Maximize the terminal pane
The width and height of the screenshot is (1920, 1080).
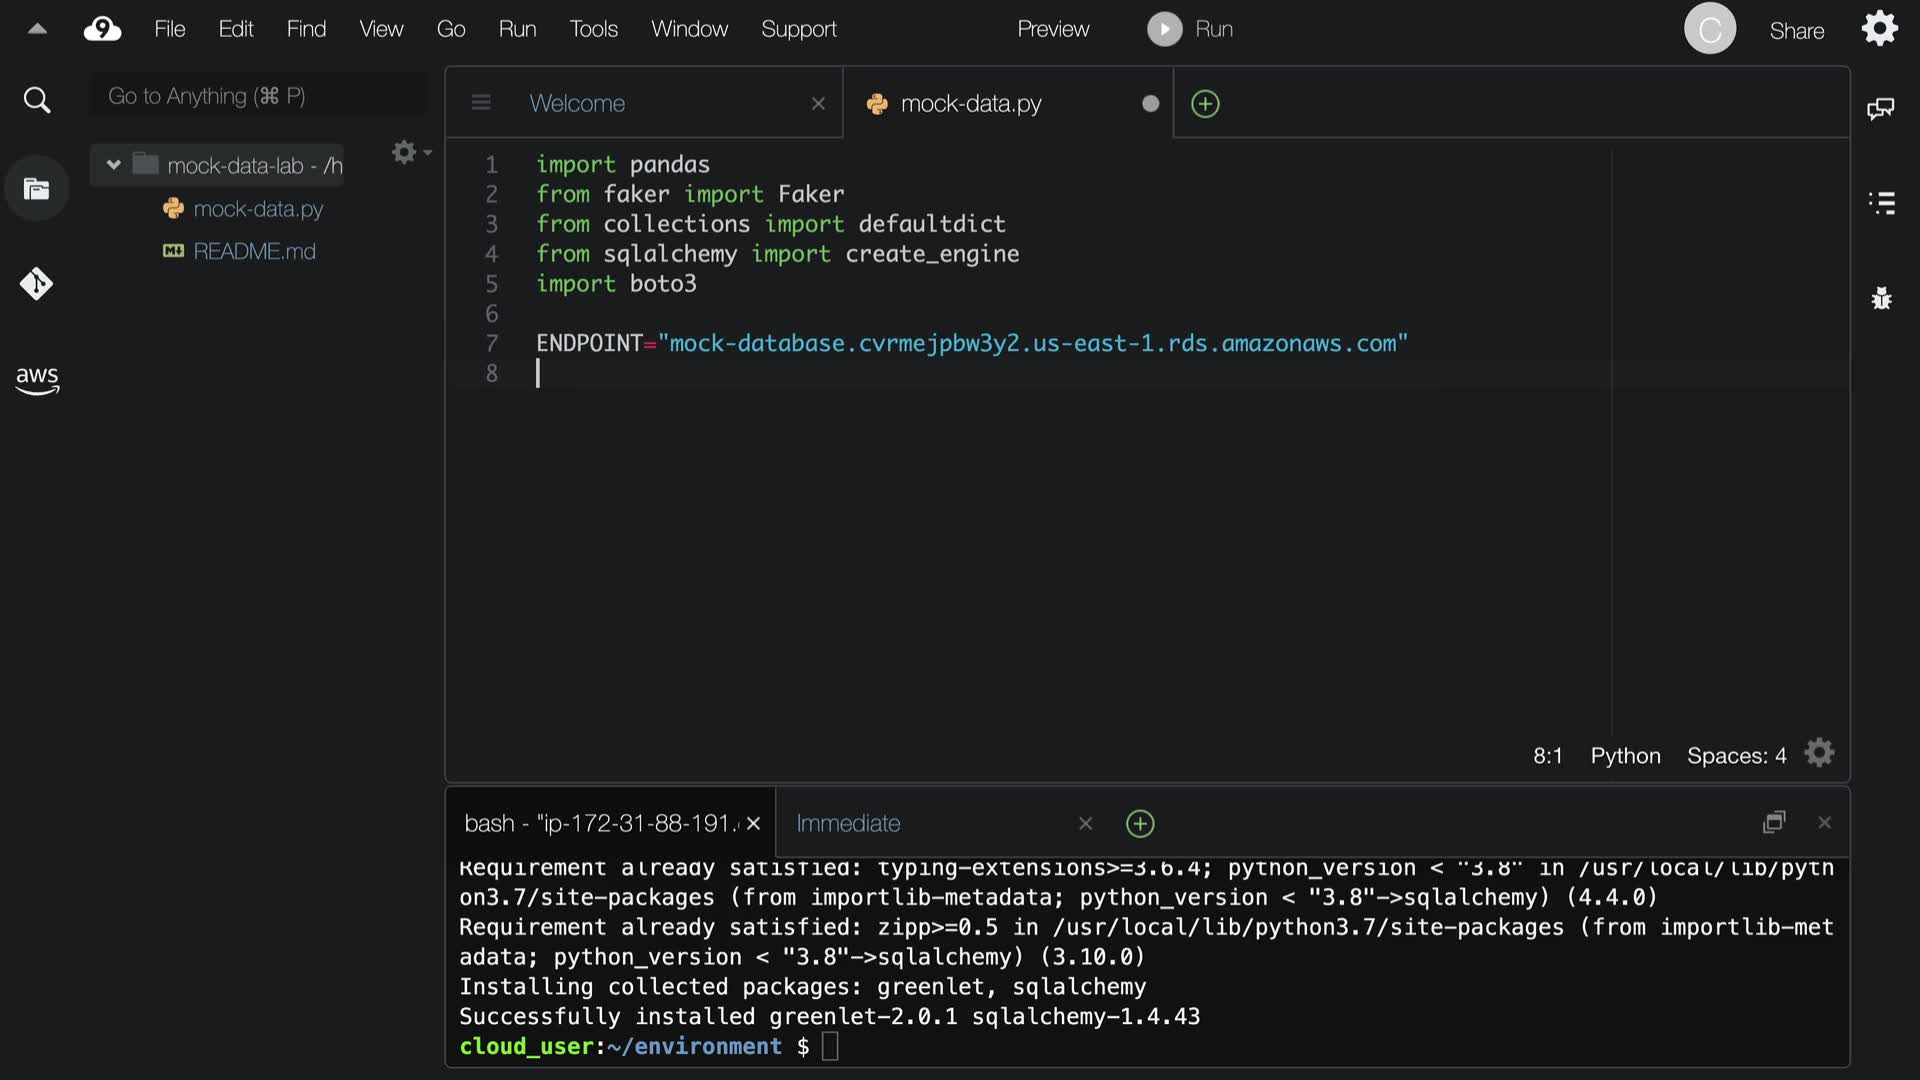(x=1773, y=822)
